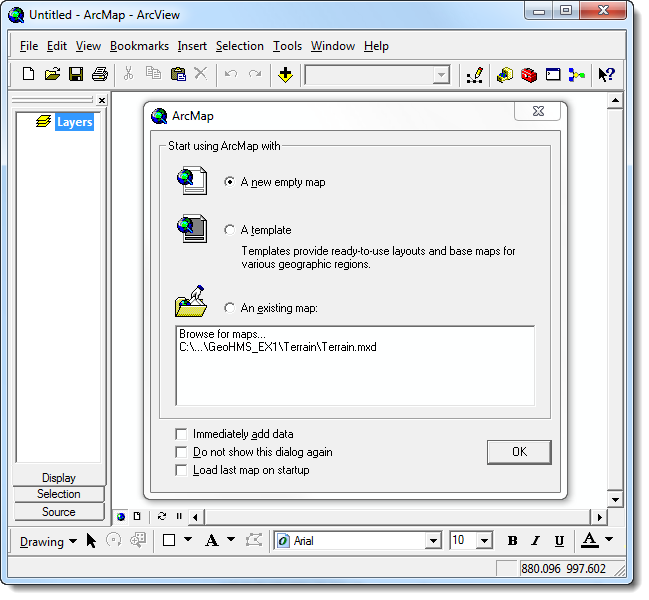649x600 pixels.
Task: Open the red ArcToolbox icon
Action: (529, 74)
